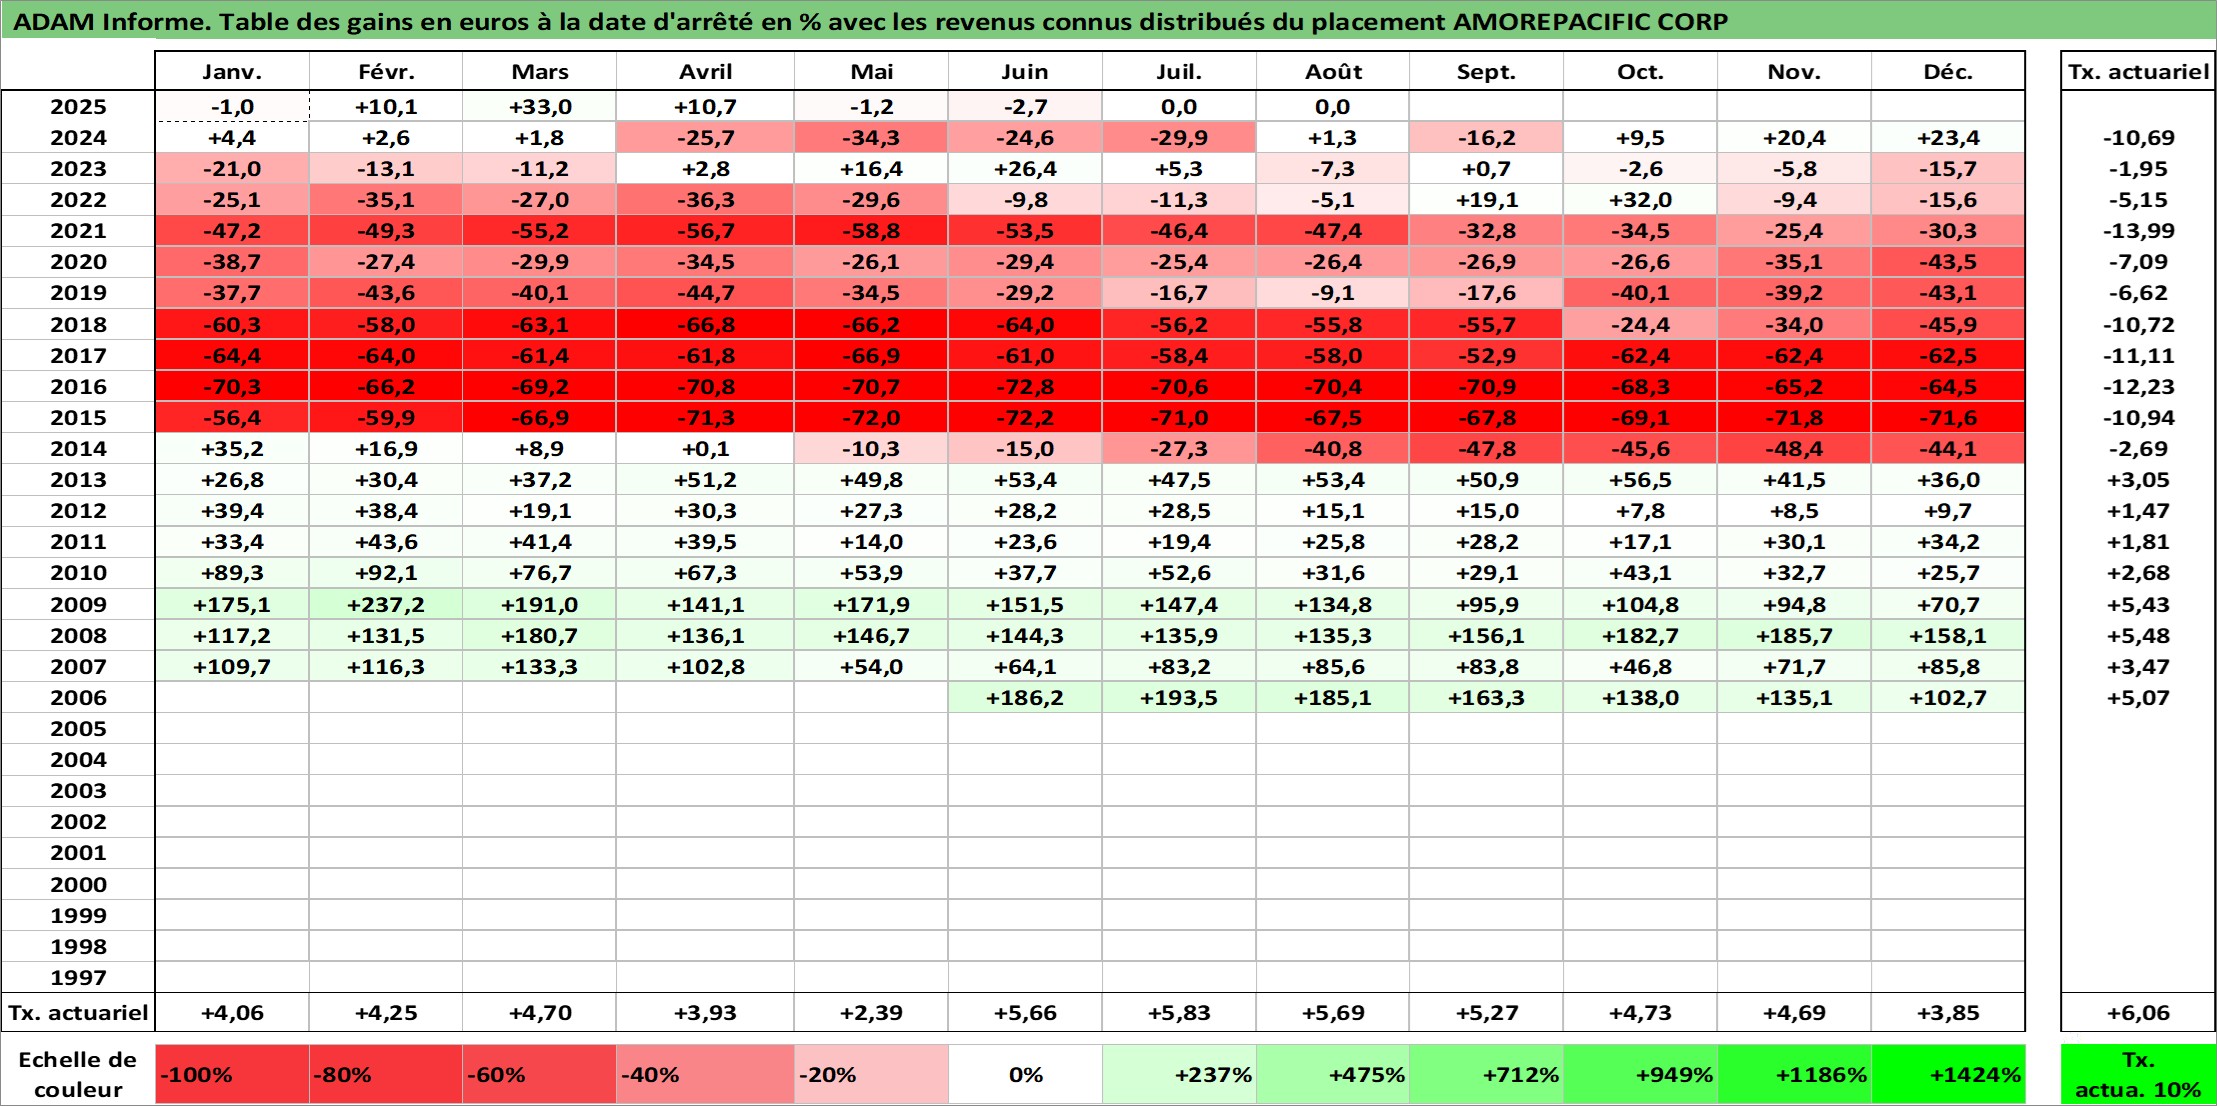
Task: Select the 2006 row label
Action: [78, 698]
